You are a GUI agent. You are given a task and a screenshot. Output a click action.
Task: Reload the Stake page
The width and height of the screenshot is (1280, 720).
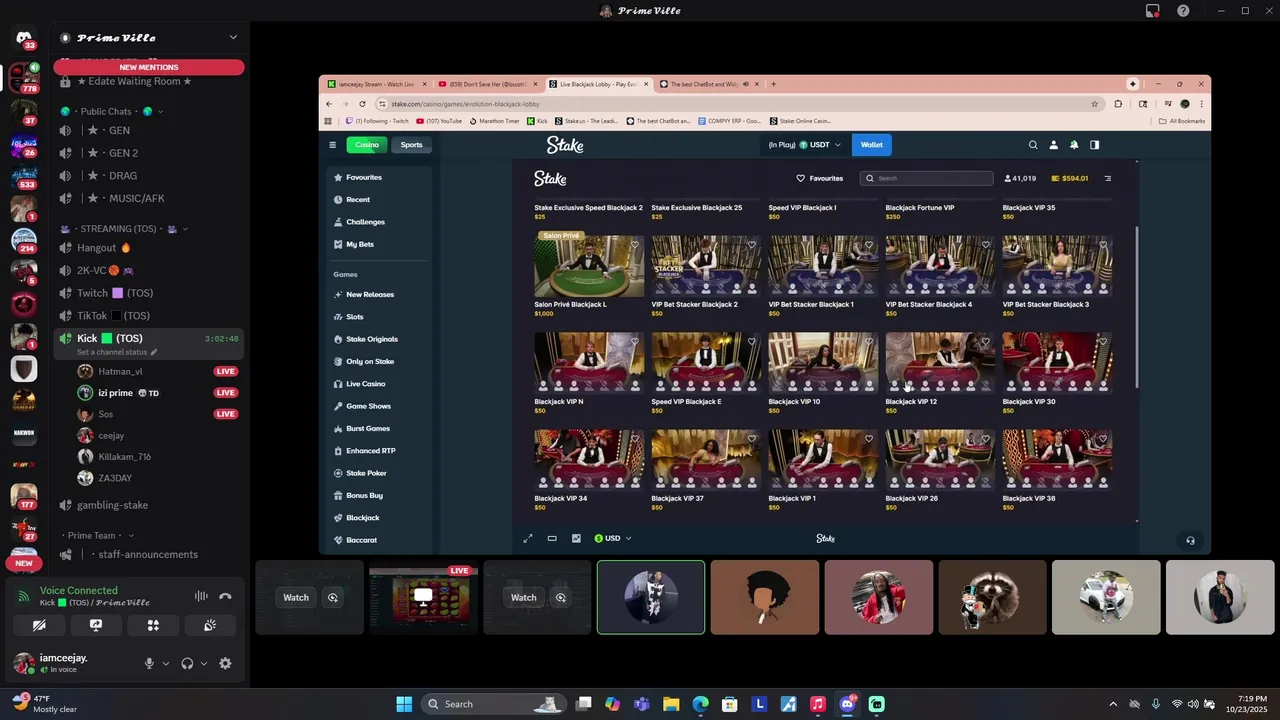pos(362,104)
